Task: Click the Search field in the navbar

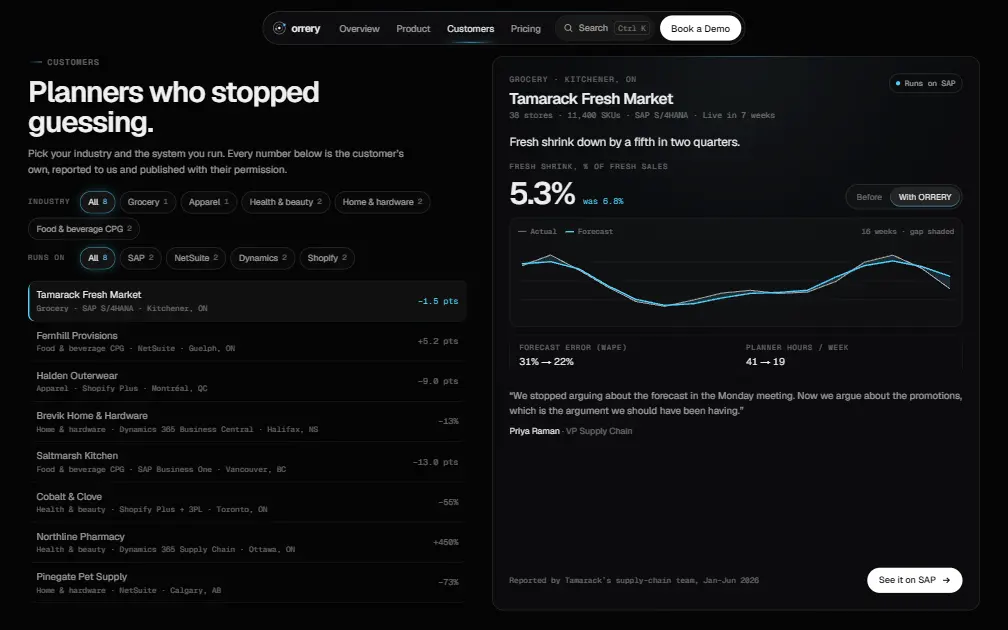Action: [x=605, y=28]
